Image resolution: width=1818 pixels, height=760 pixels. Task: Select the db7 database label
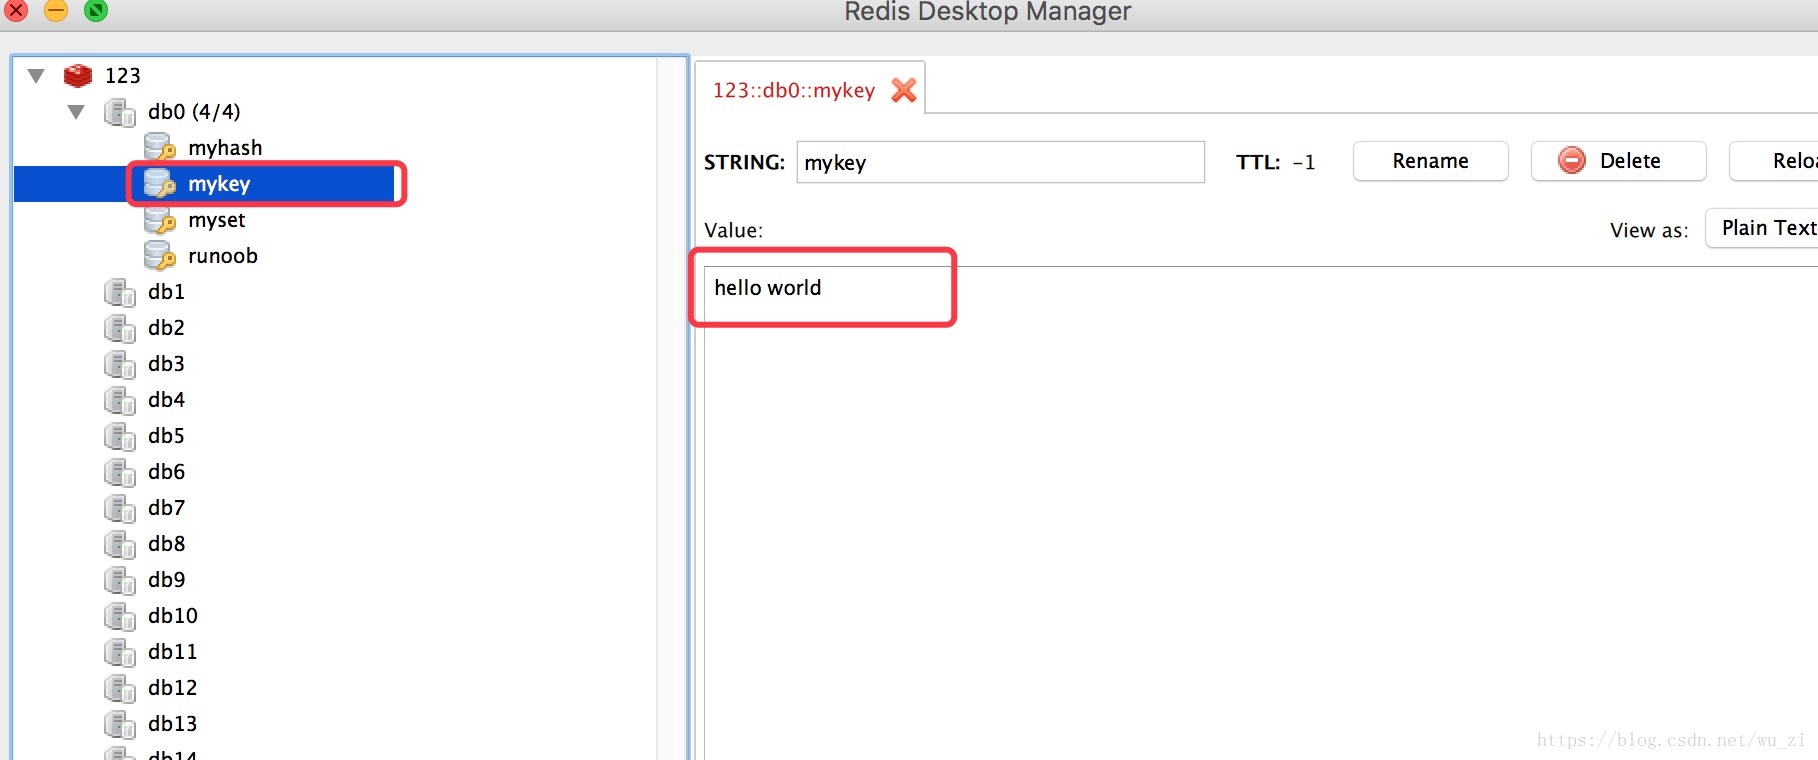166,508
